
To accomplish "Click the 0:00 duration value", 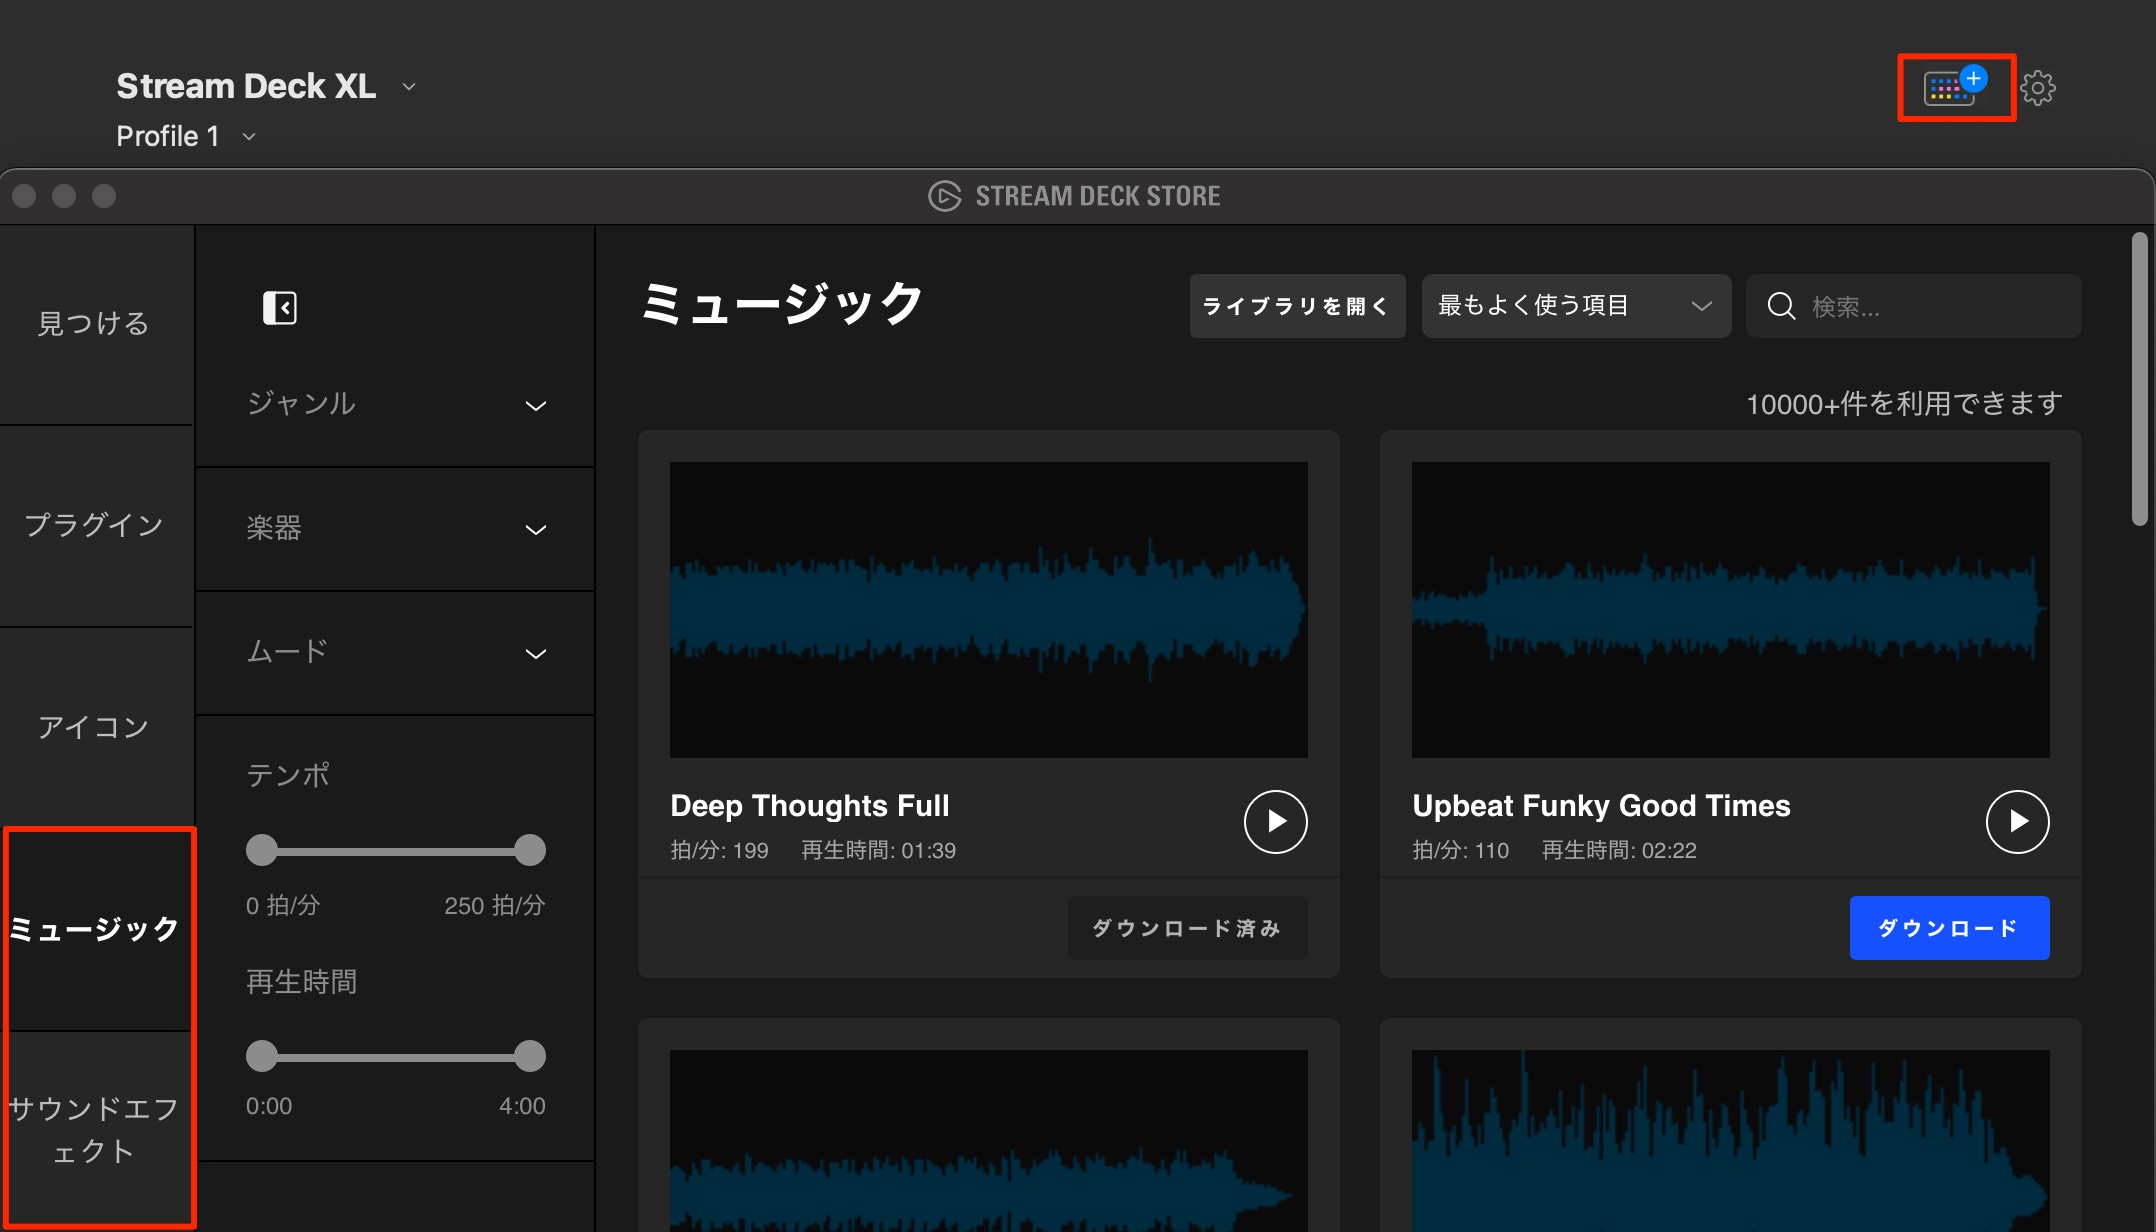I will tap(269, 1106).
